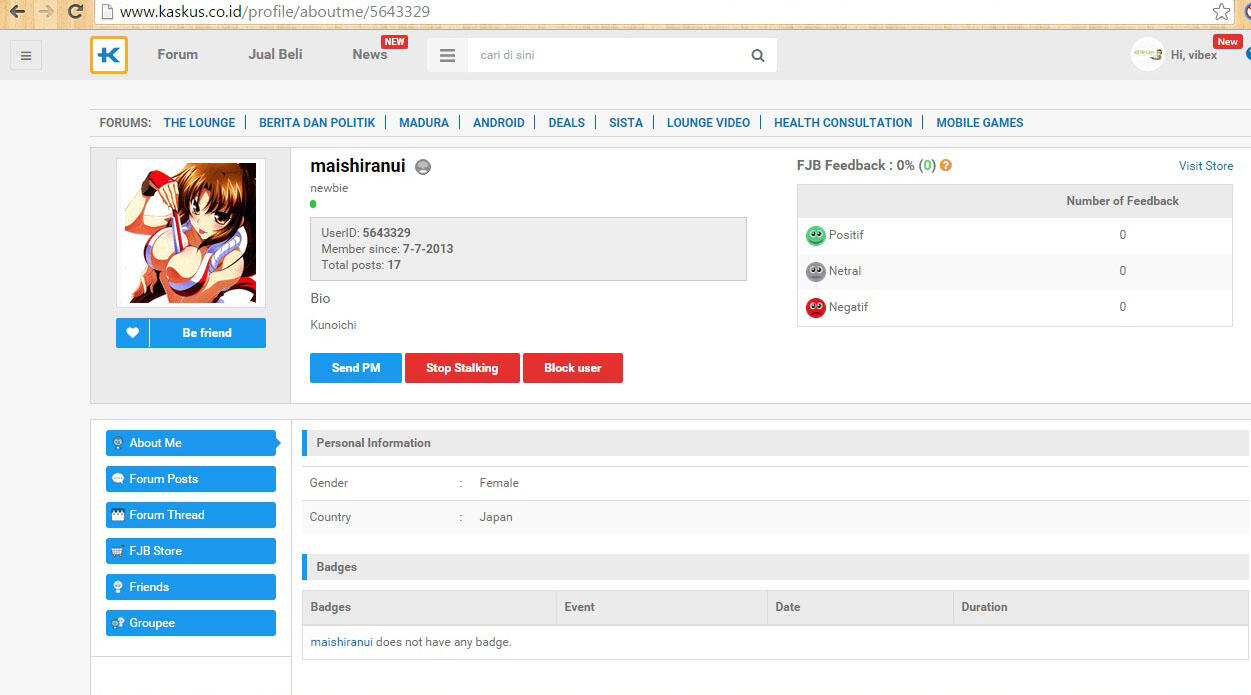The image size is (1251, 695).
Task: Click the browser forward arrow
Action: 46,12
